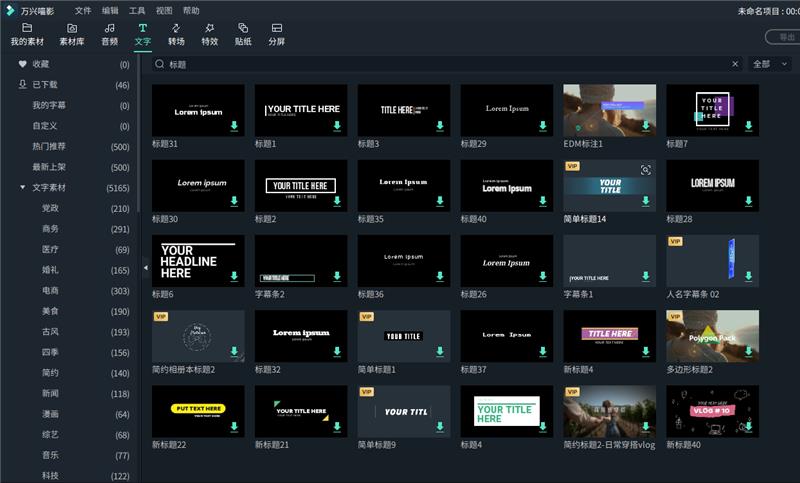Download 标题3 template via green arrow
Viewport: 800px width, 483px height.
(x=440, y=125)
